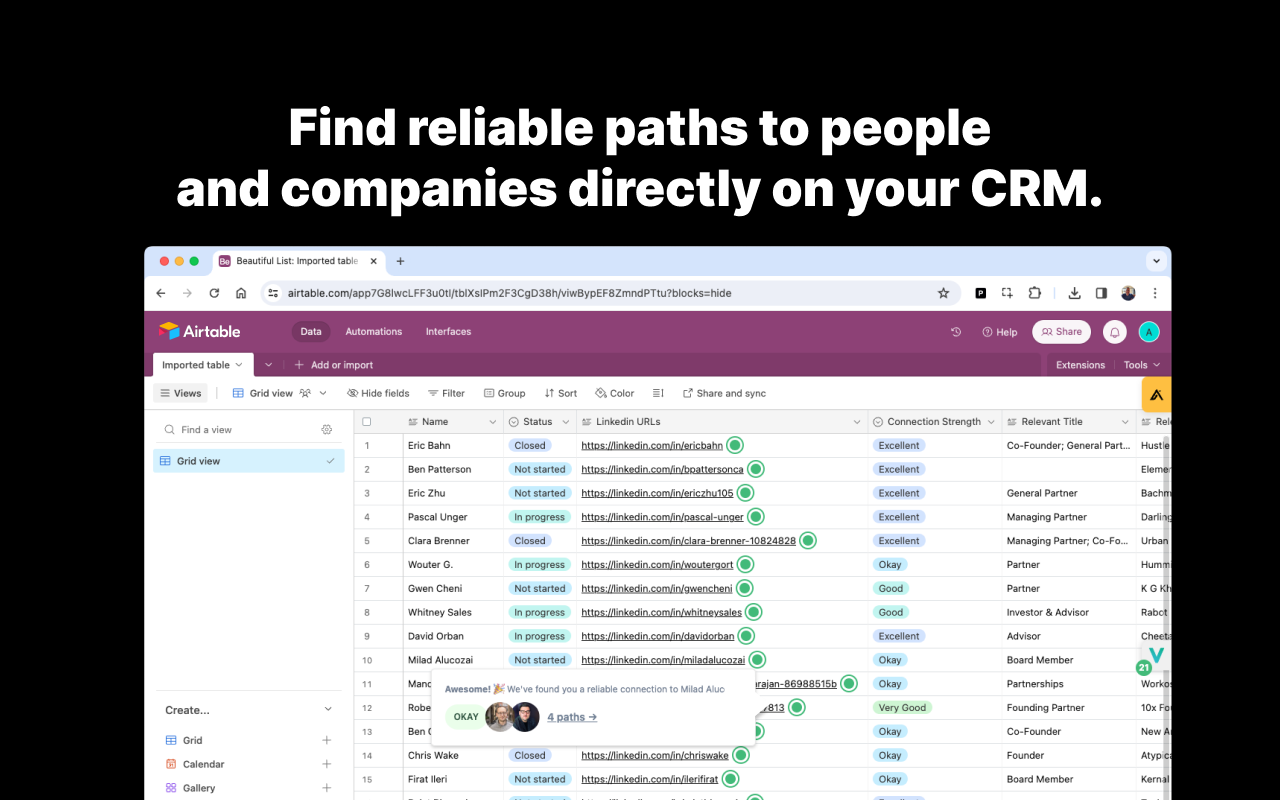Click the browser home icon
This screenshot has width=1280, height=800.
point(241,293)
